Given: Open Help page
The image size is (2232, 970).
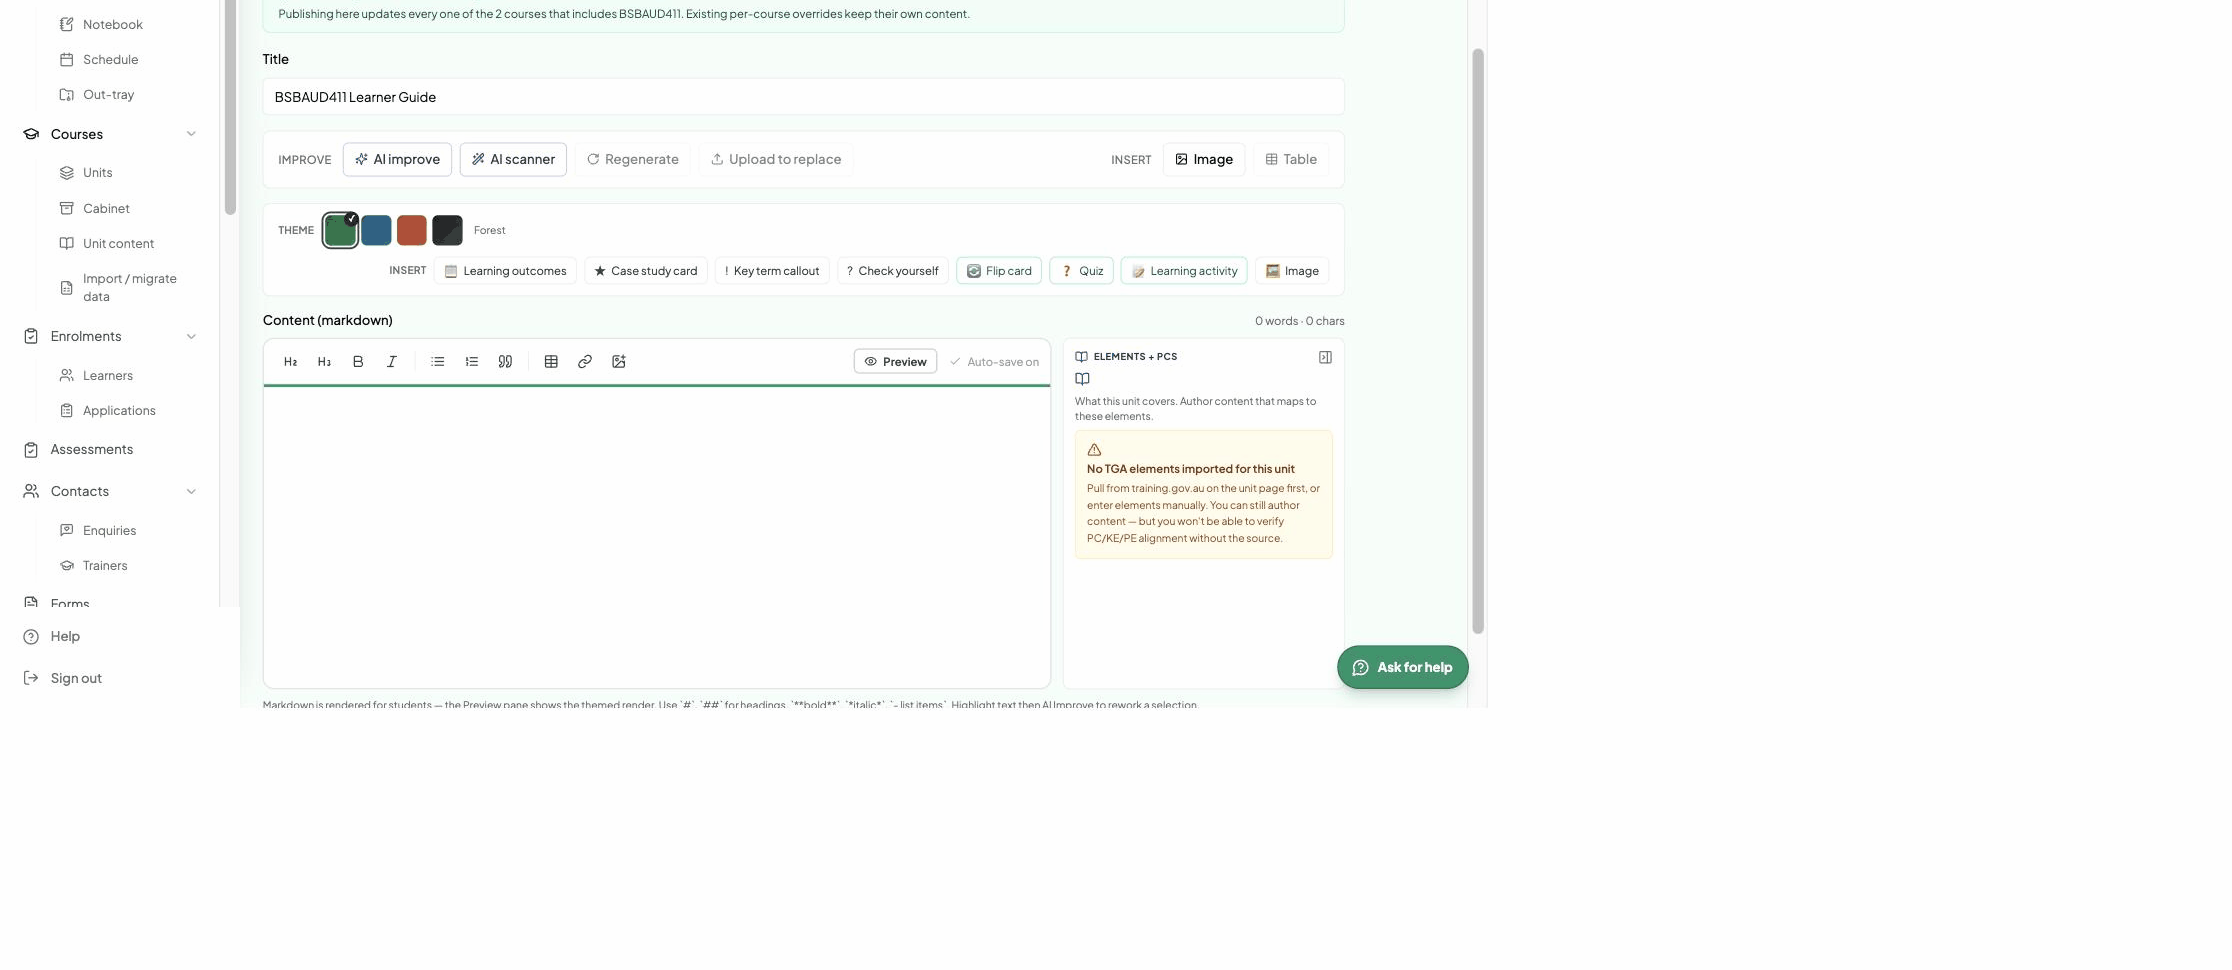Looking at the screenshot, I should (x=65, y=637).
